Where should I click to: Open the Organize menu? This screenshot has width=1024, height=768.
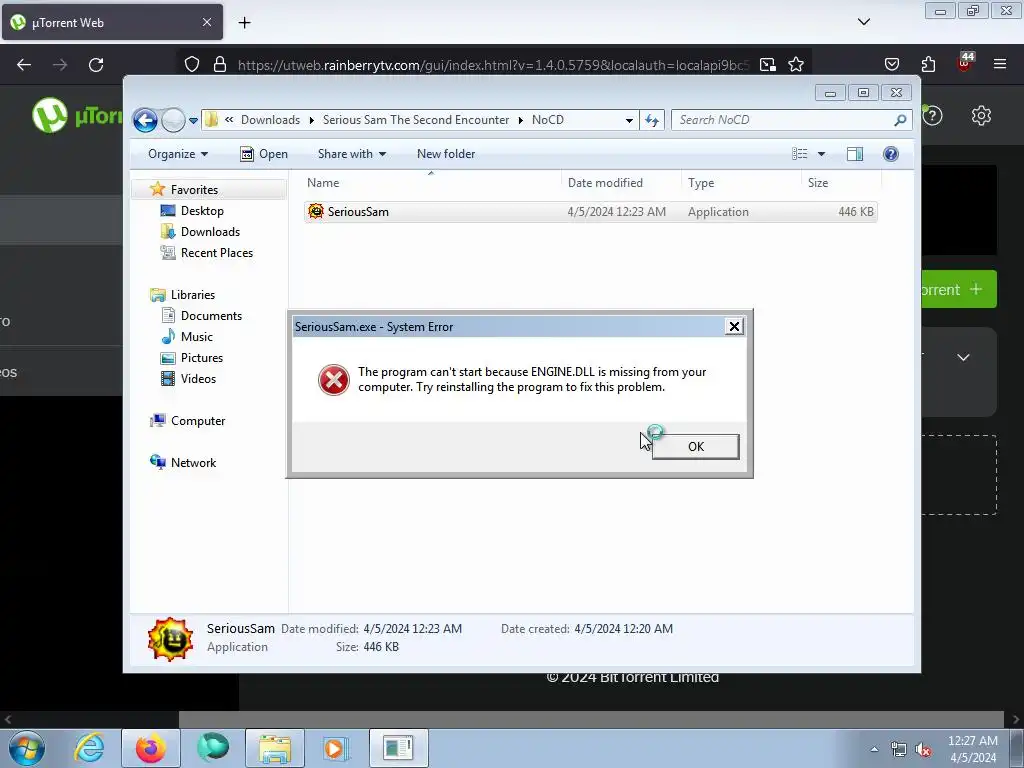point(178,154)
